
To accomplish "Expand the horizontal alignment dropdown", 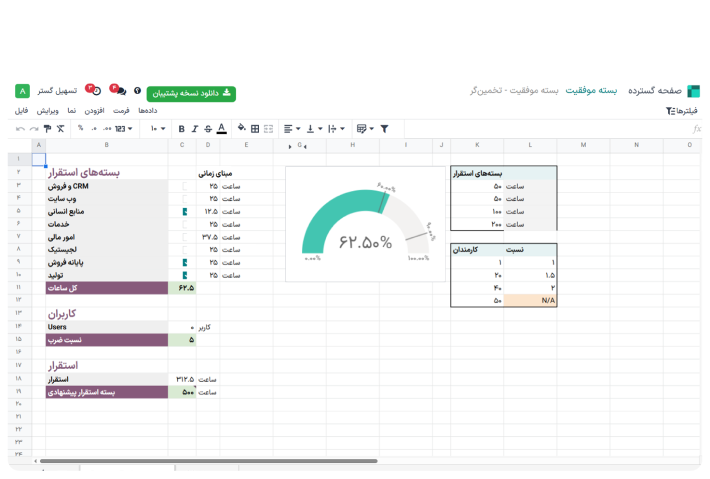I will [292, 129].
